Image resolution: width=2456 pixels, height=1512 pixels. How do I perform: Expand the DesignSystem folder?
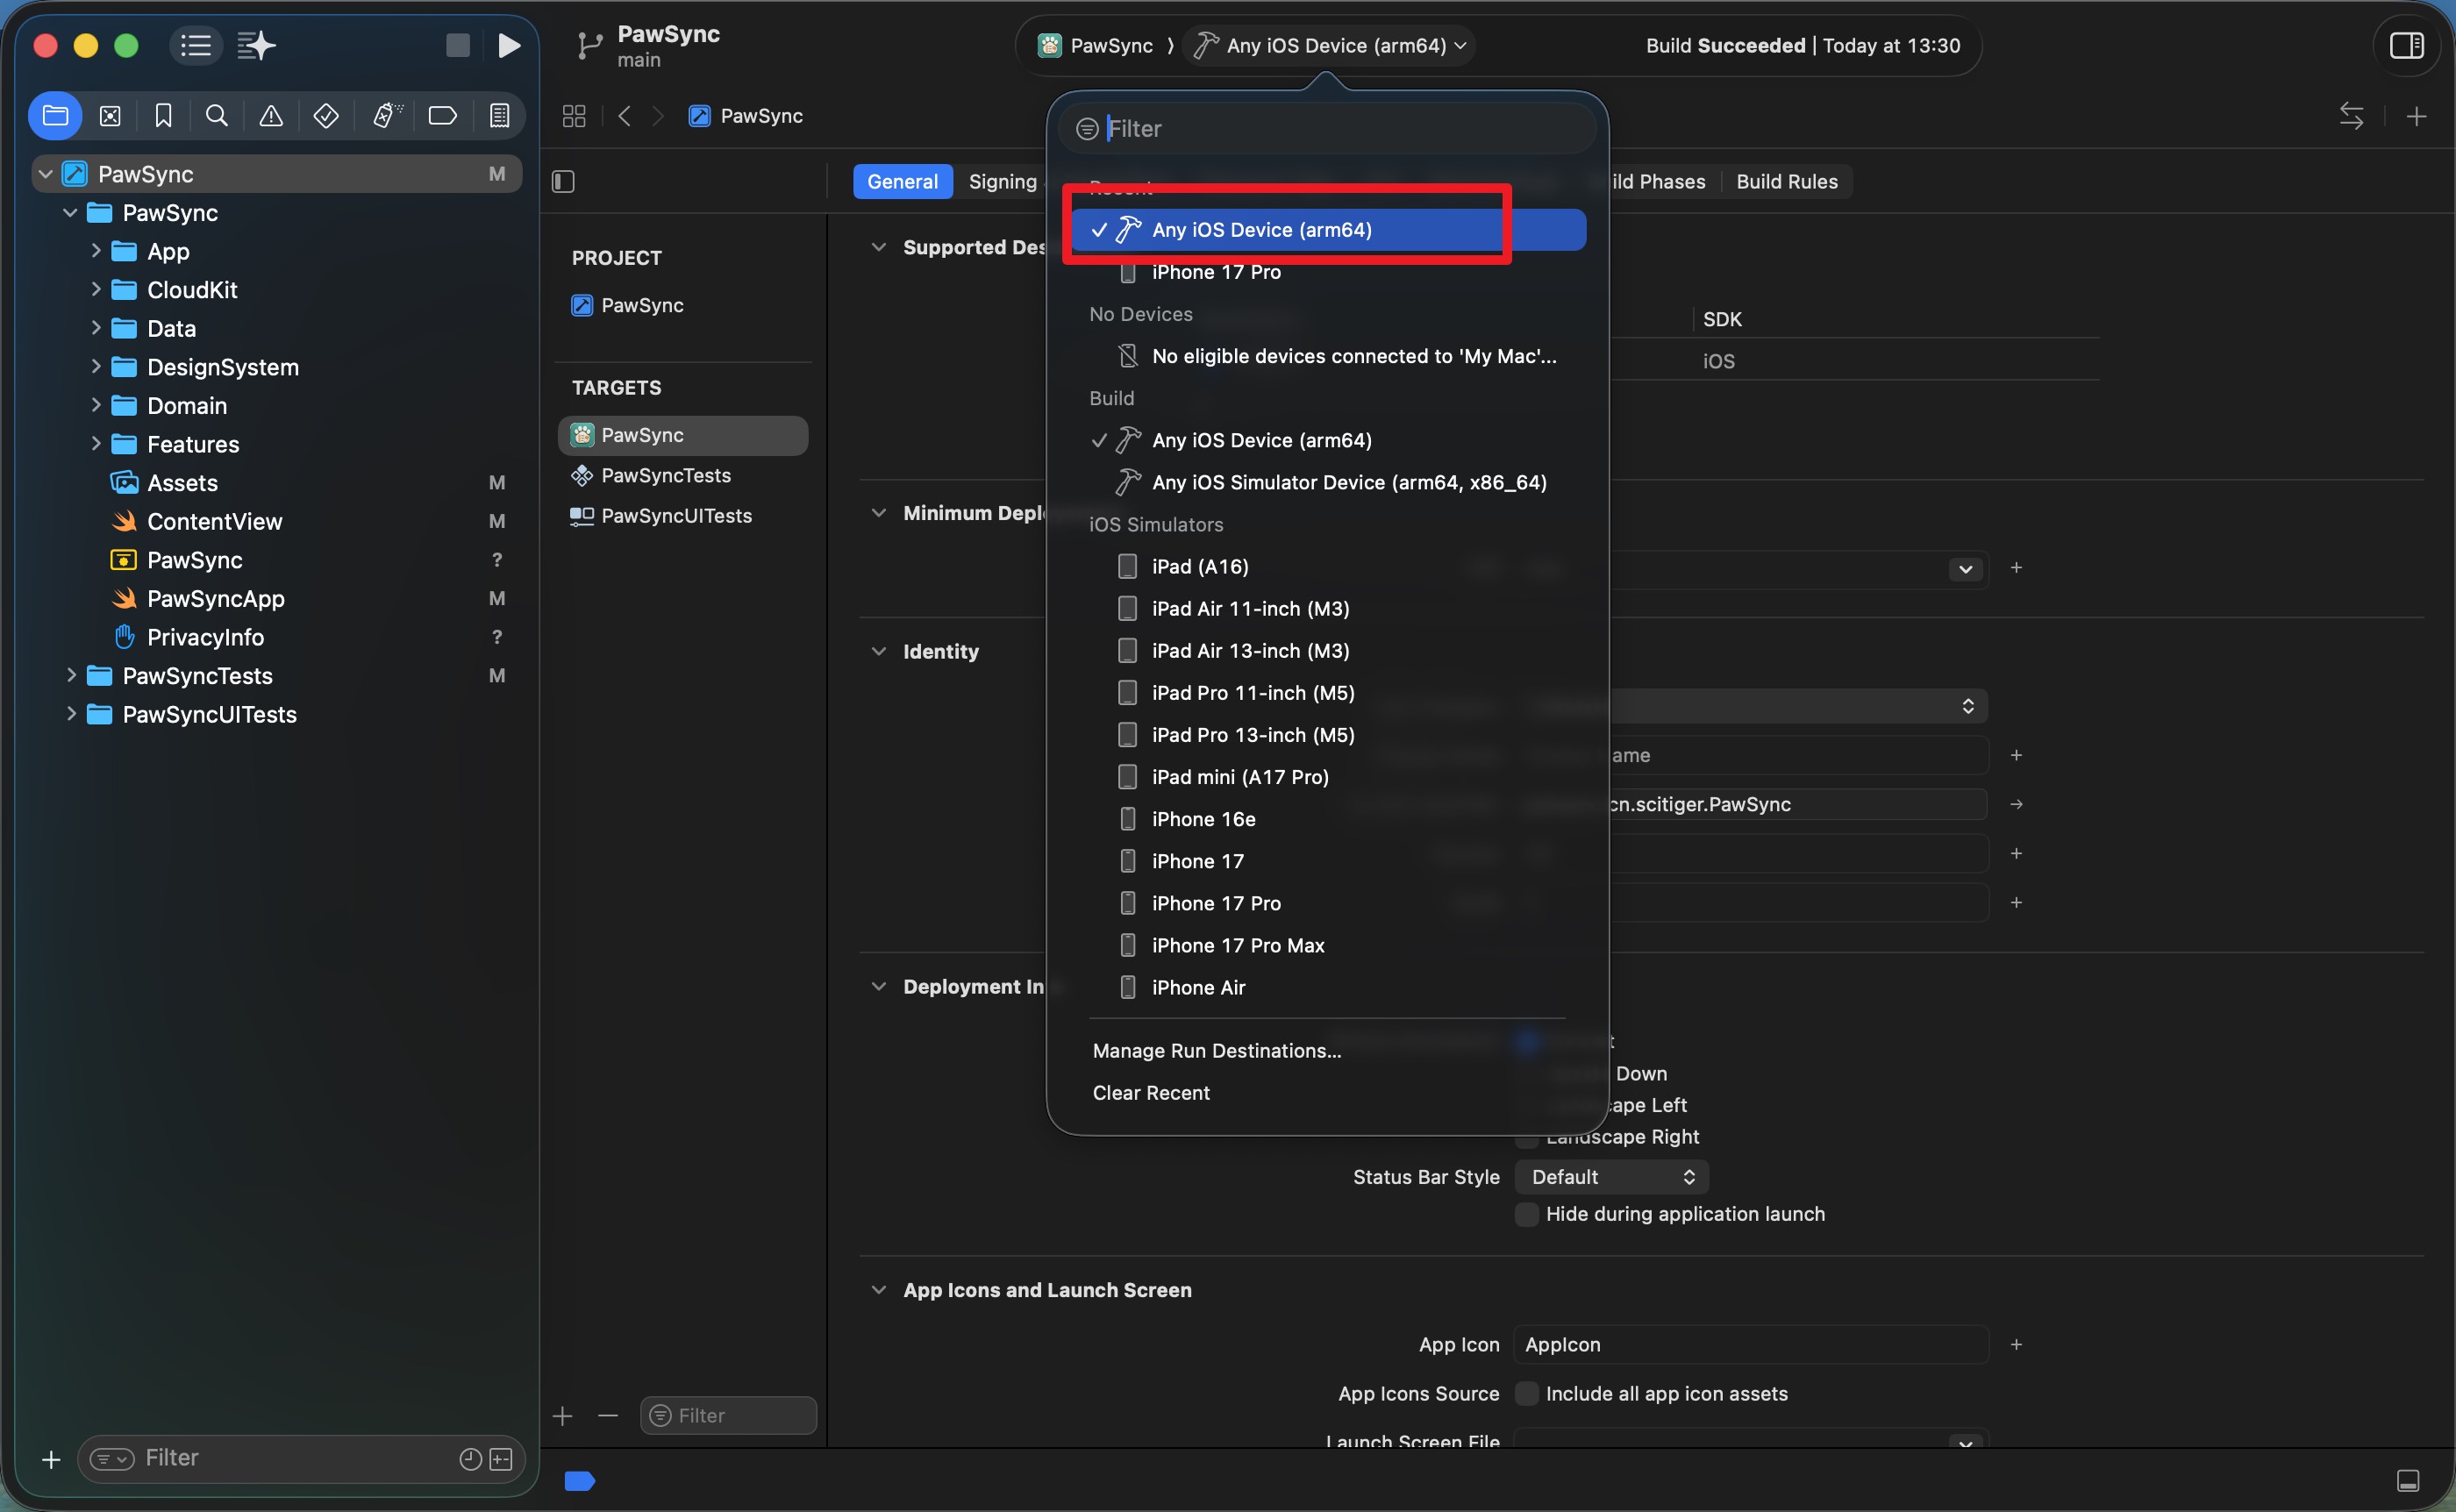coord(96,367)
